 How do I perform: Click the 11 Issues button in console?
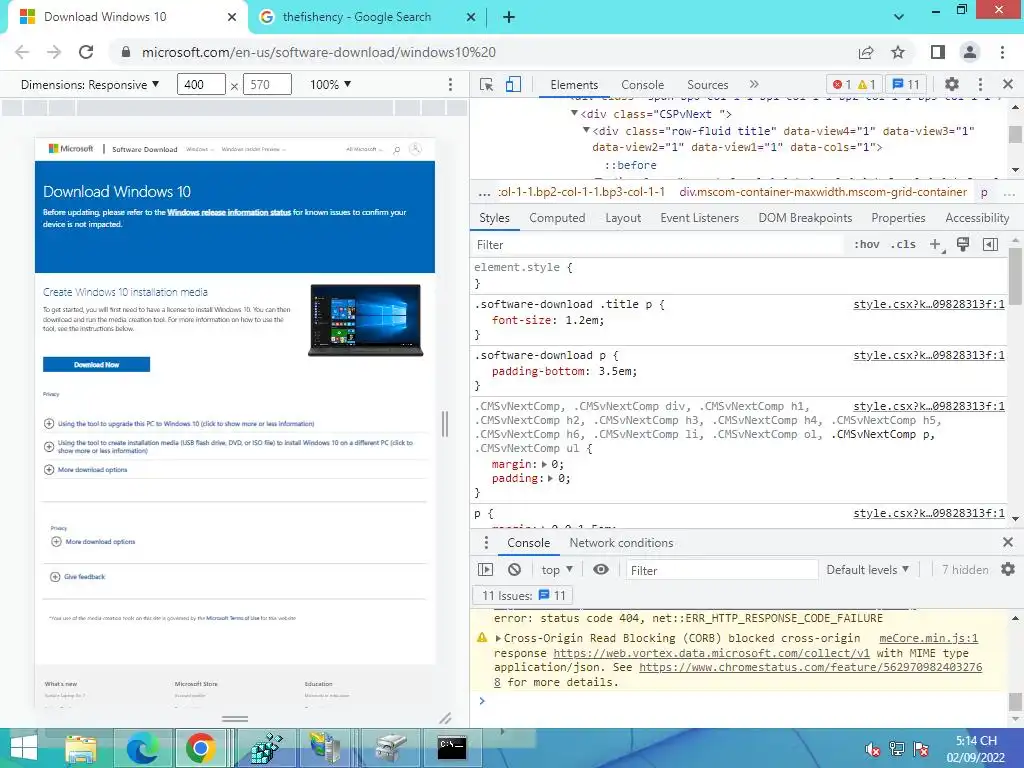tap(522, 596)
